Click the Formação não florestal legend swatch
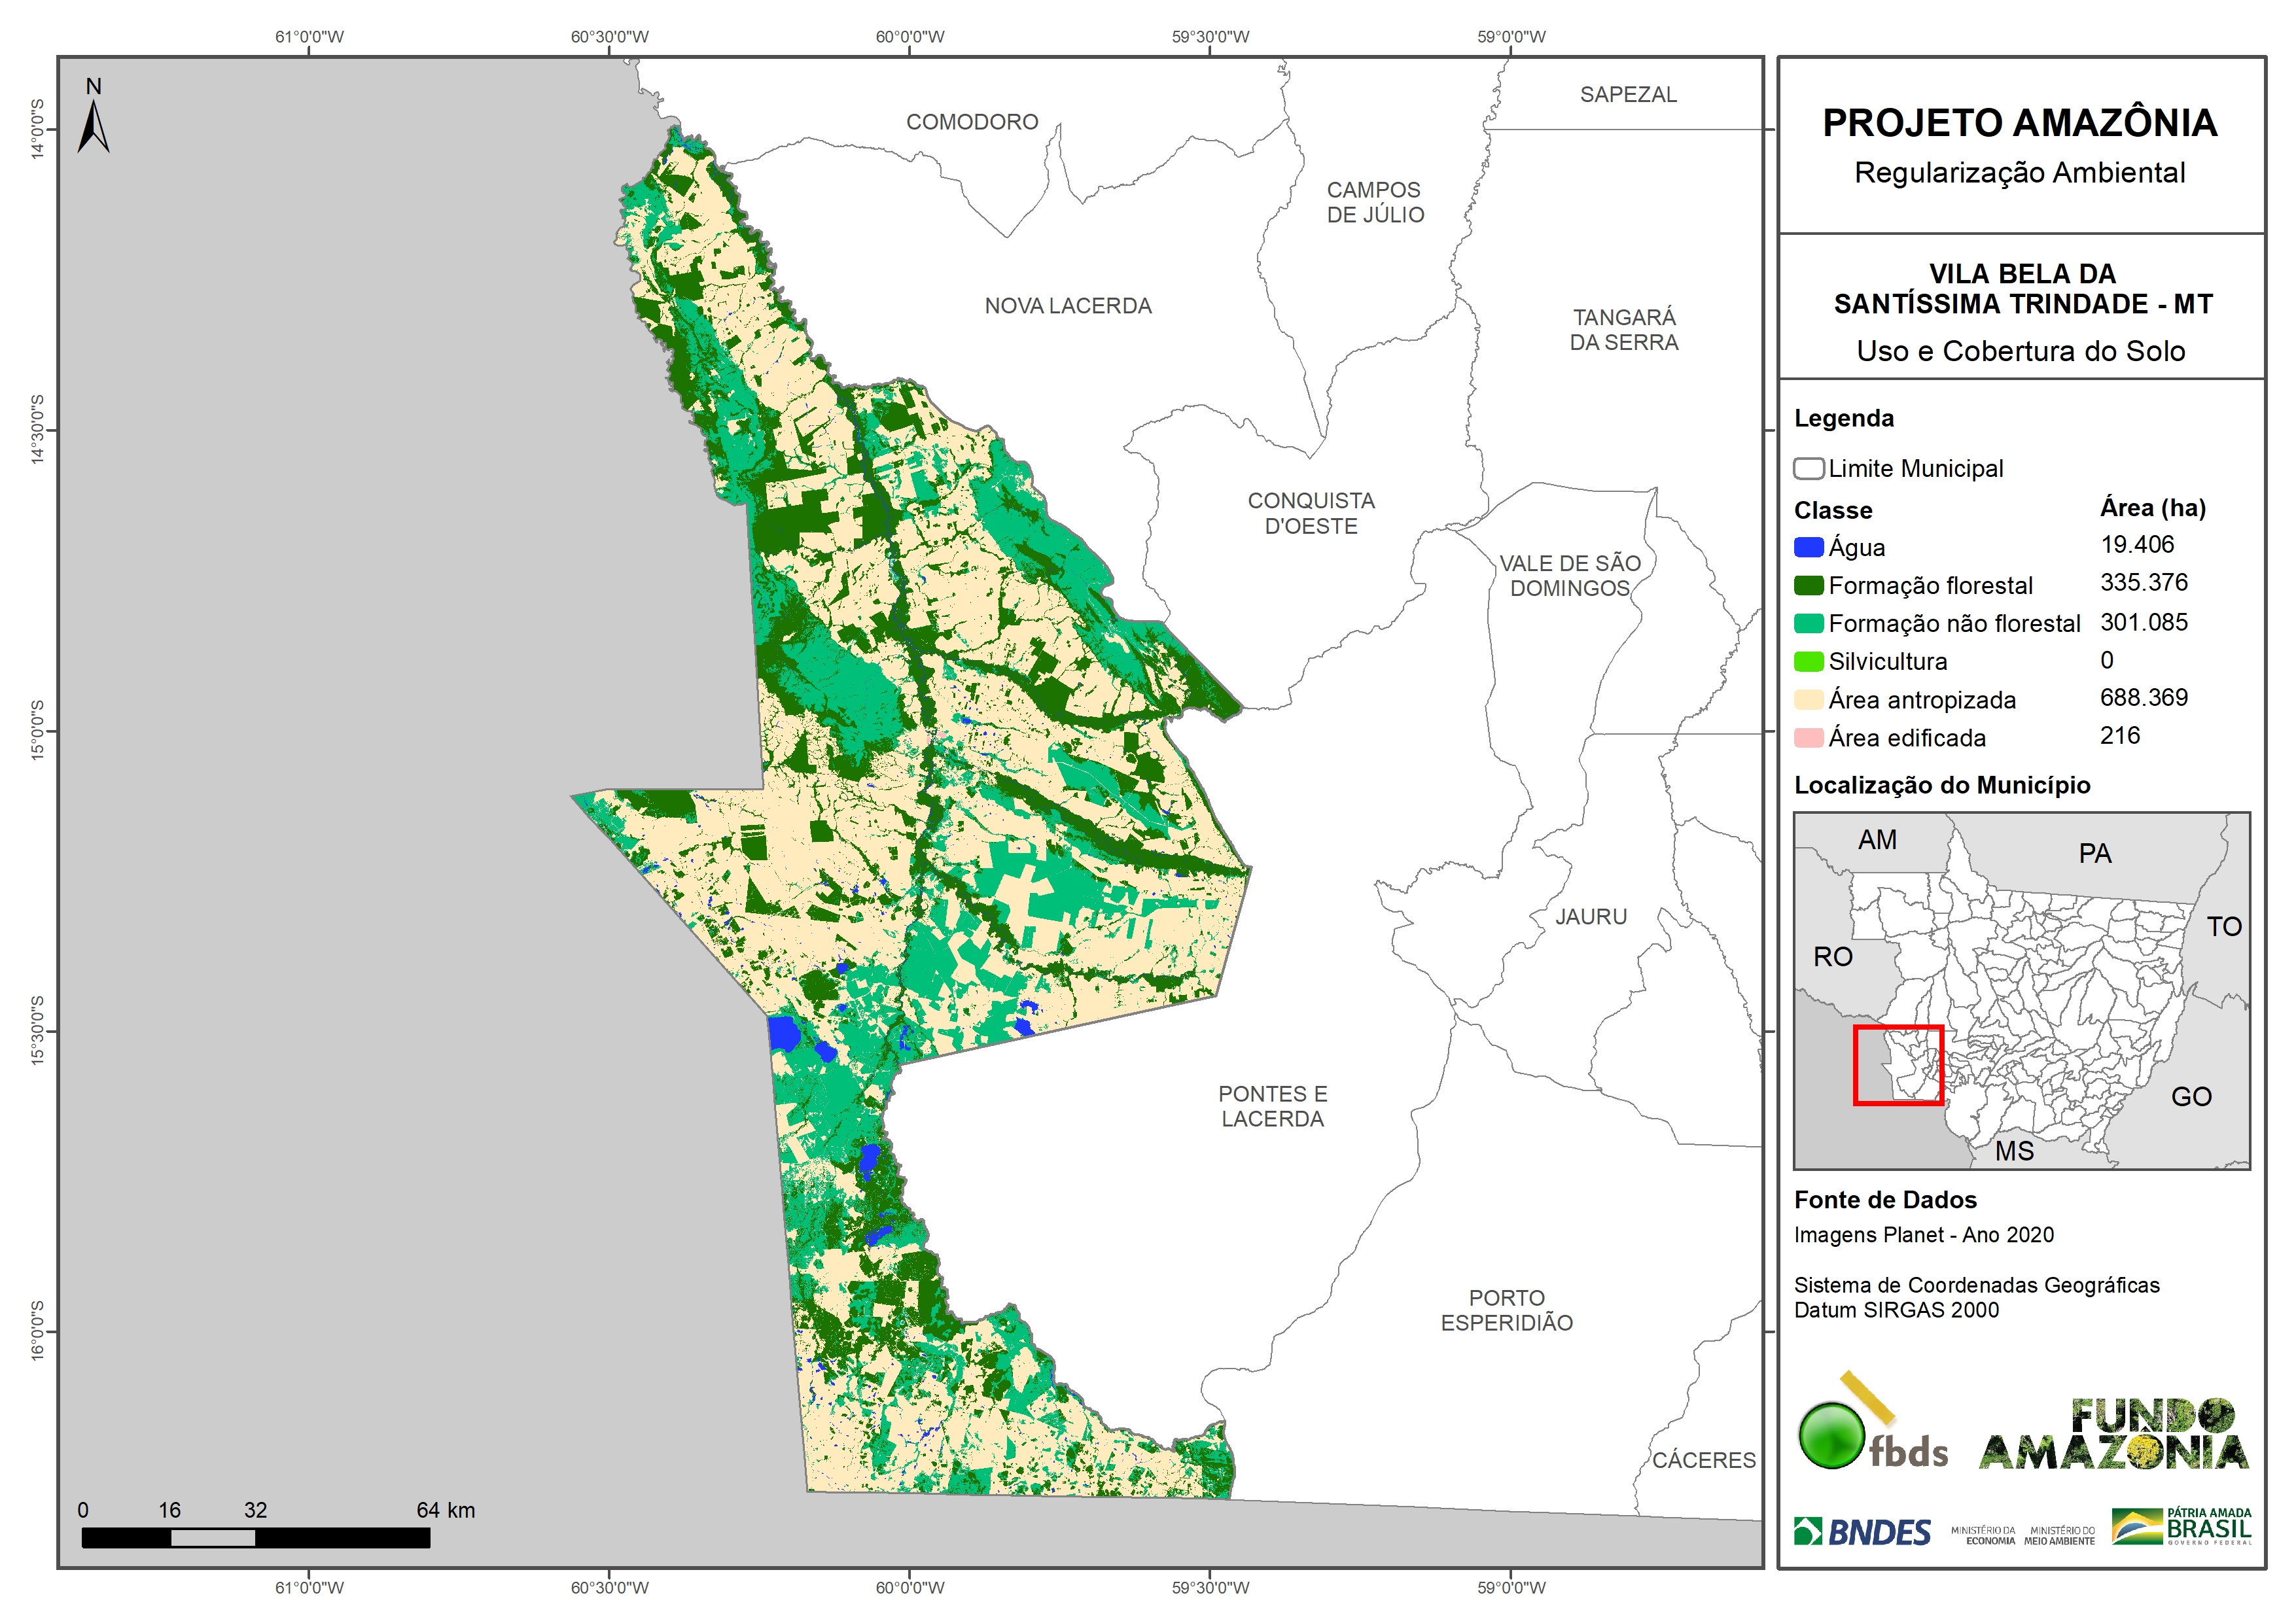 (1808, 623)
